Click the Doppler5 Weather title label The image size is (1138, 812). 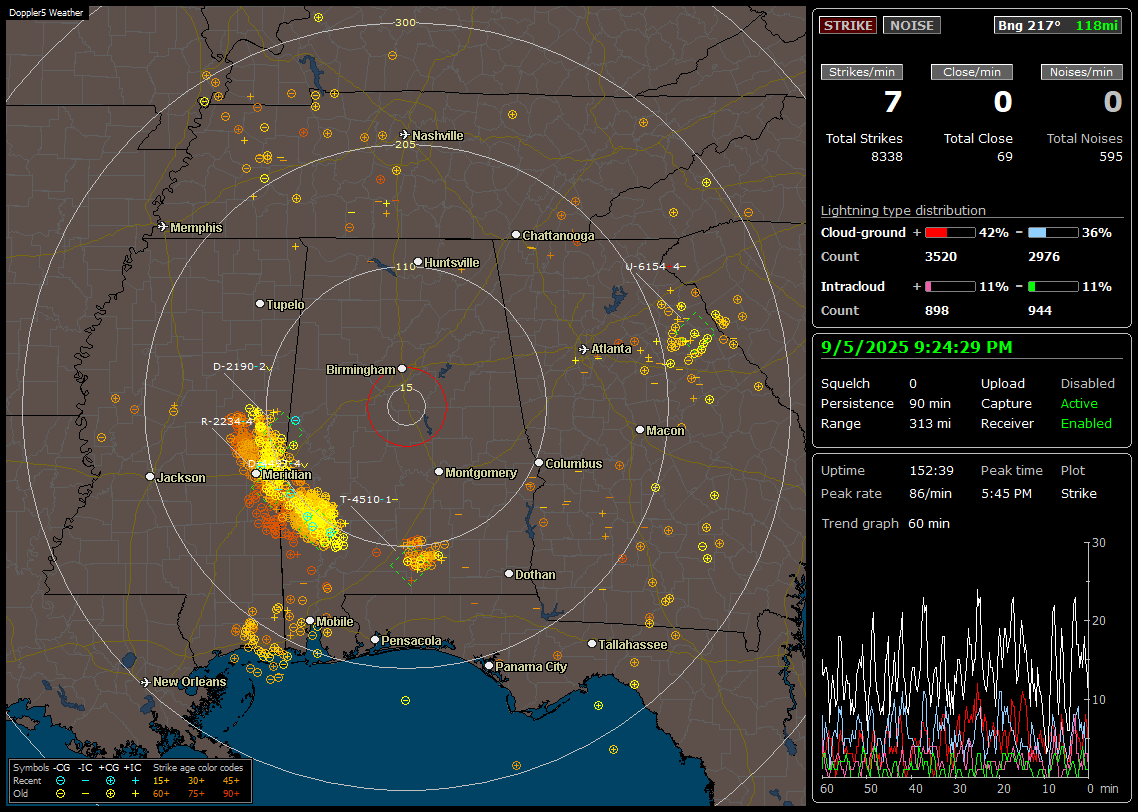coord(46,12)
